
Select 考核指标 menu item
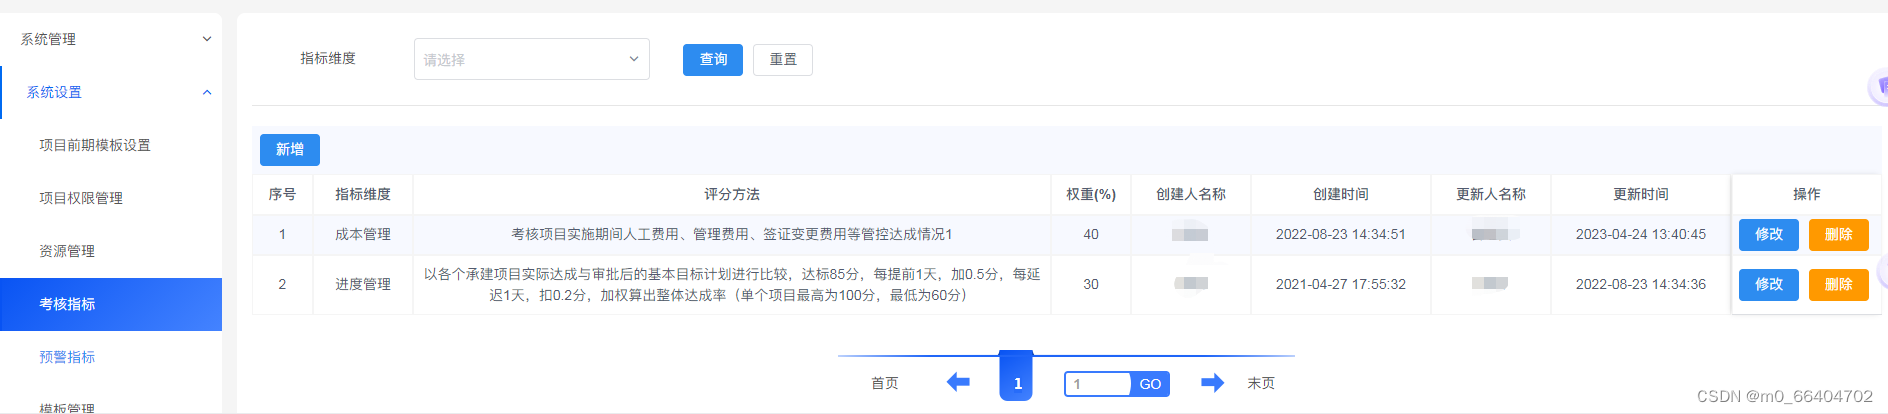click(111, 304)
